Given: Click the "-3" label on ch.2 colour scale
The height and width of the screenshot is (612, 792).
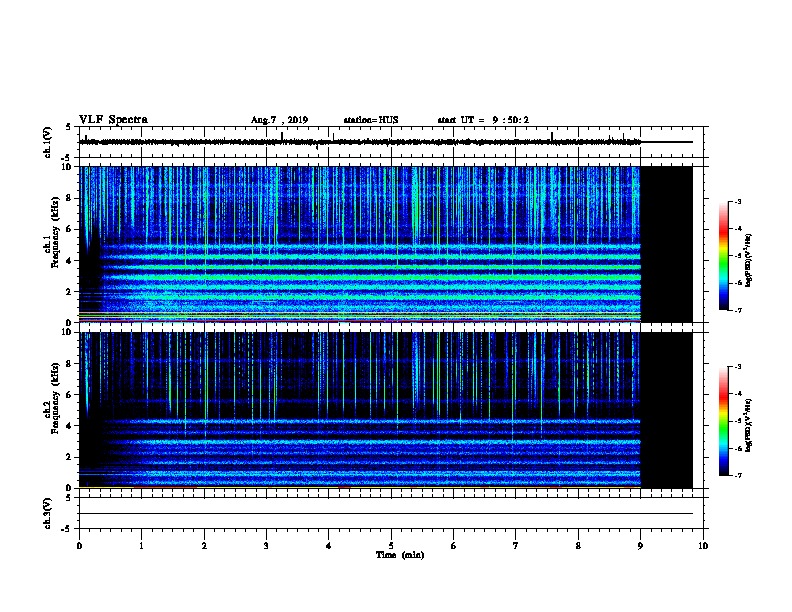Looking at the screenshot, I should click(737, 367).
